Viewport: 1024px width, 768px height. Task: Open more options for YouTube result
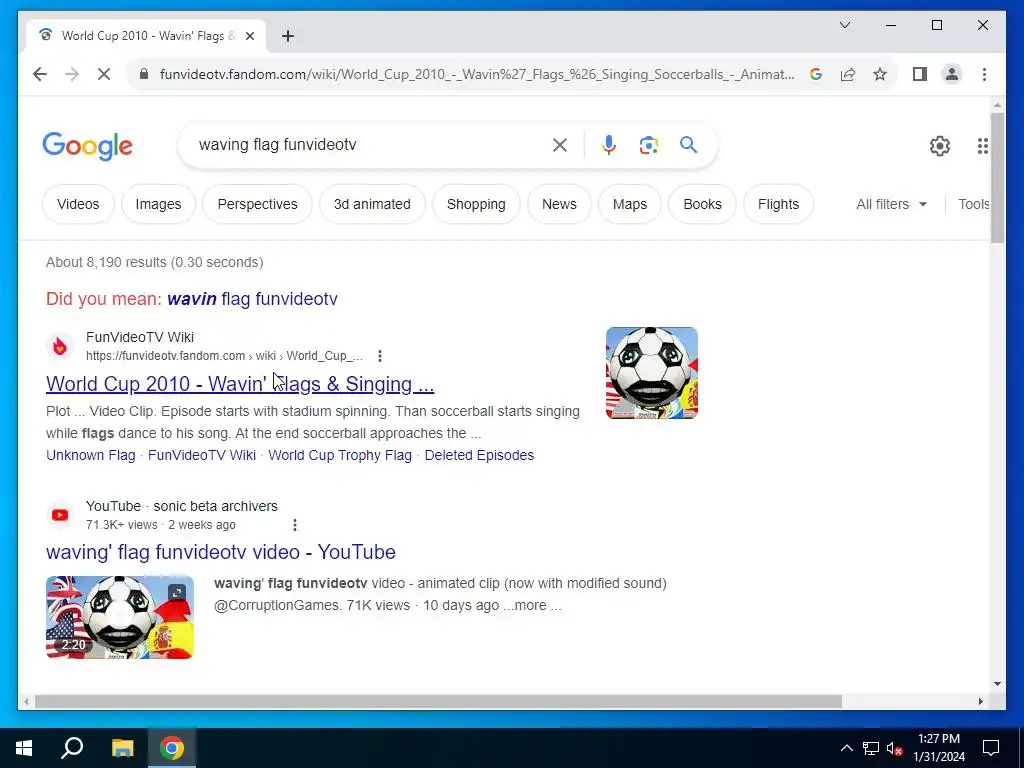295,525
